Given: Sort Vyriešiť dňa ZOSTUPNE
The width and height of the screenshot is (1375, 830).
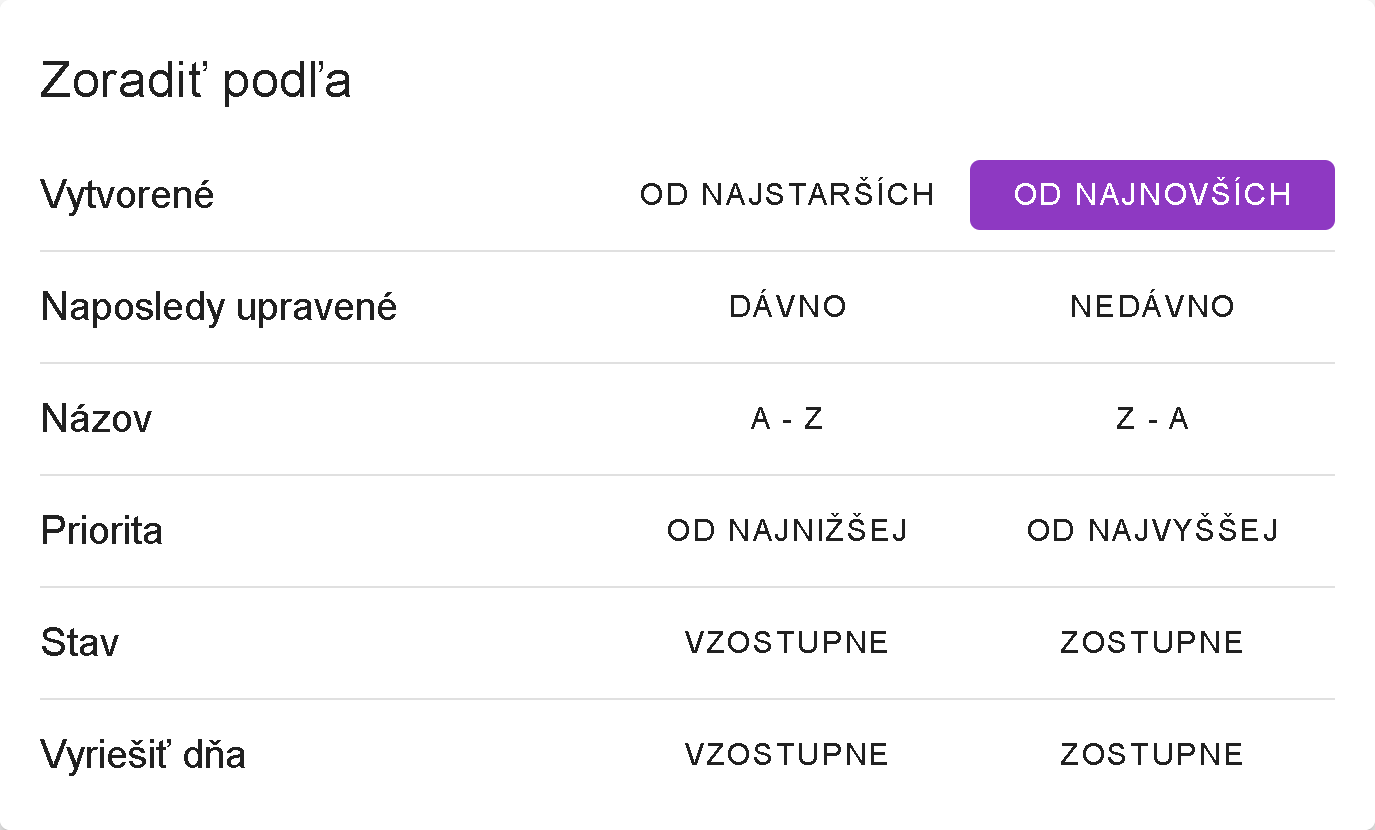Looking at the screenshot, I should coord(1152,755).
